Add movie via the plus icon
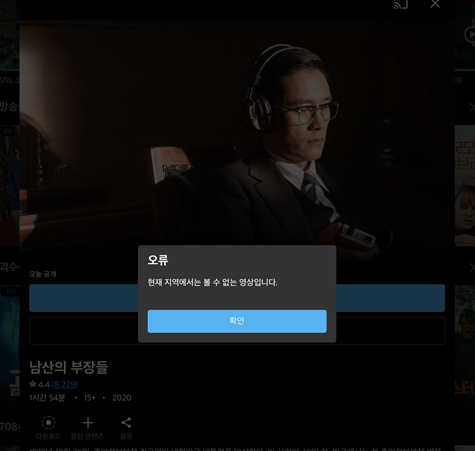Viewport: 475px width, 451px height. [x=88, y=423]
